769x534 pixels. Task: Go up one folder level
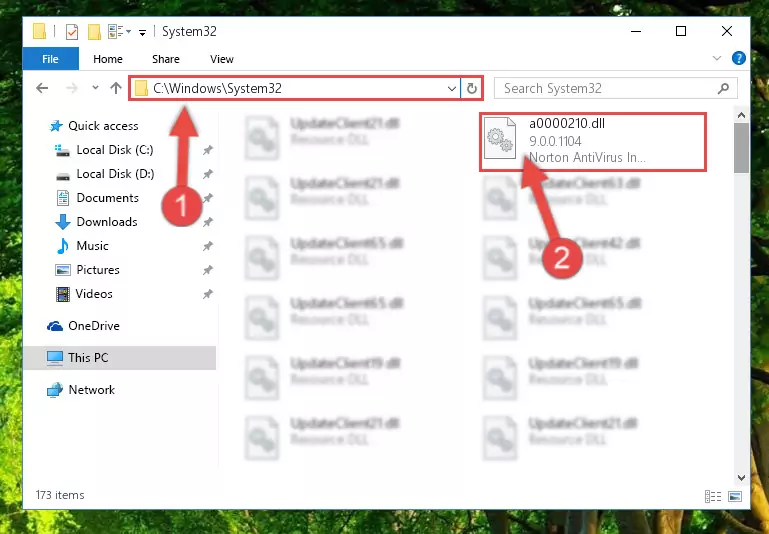pyautogui.click(x=116, y=88)
